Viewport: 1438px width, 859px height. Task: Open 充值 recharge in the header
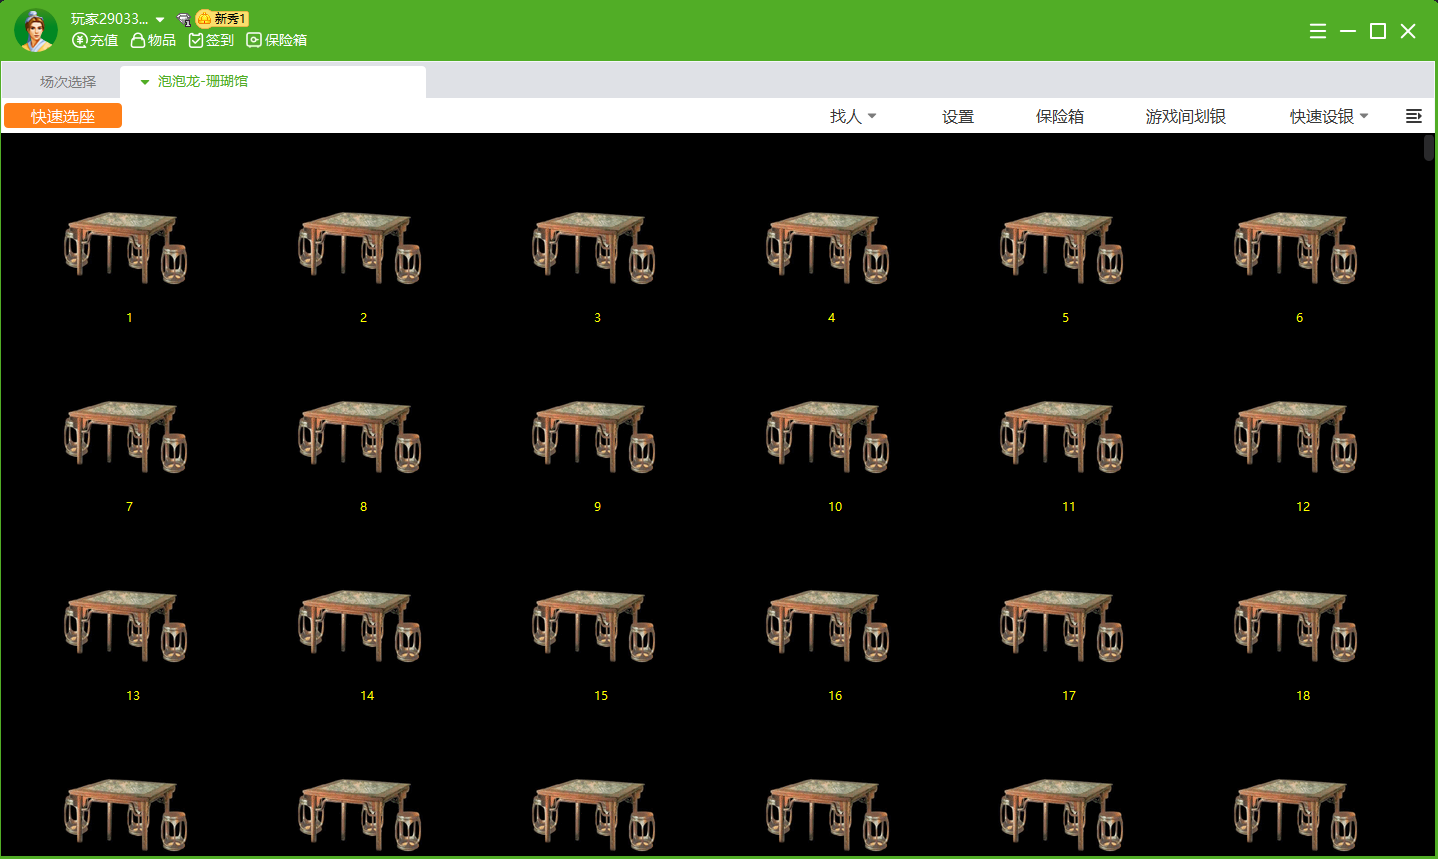(95, 40)
